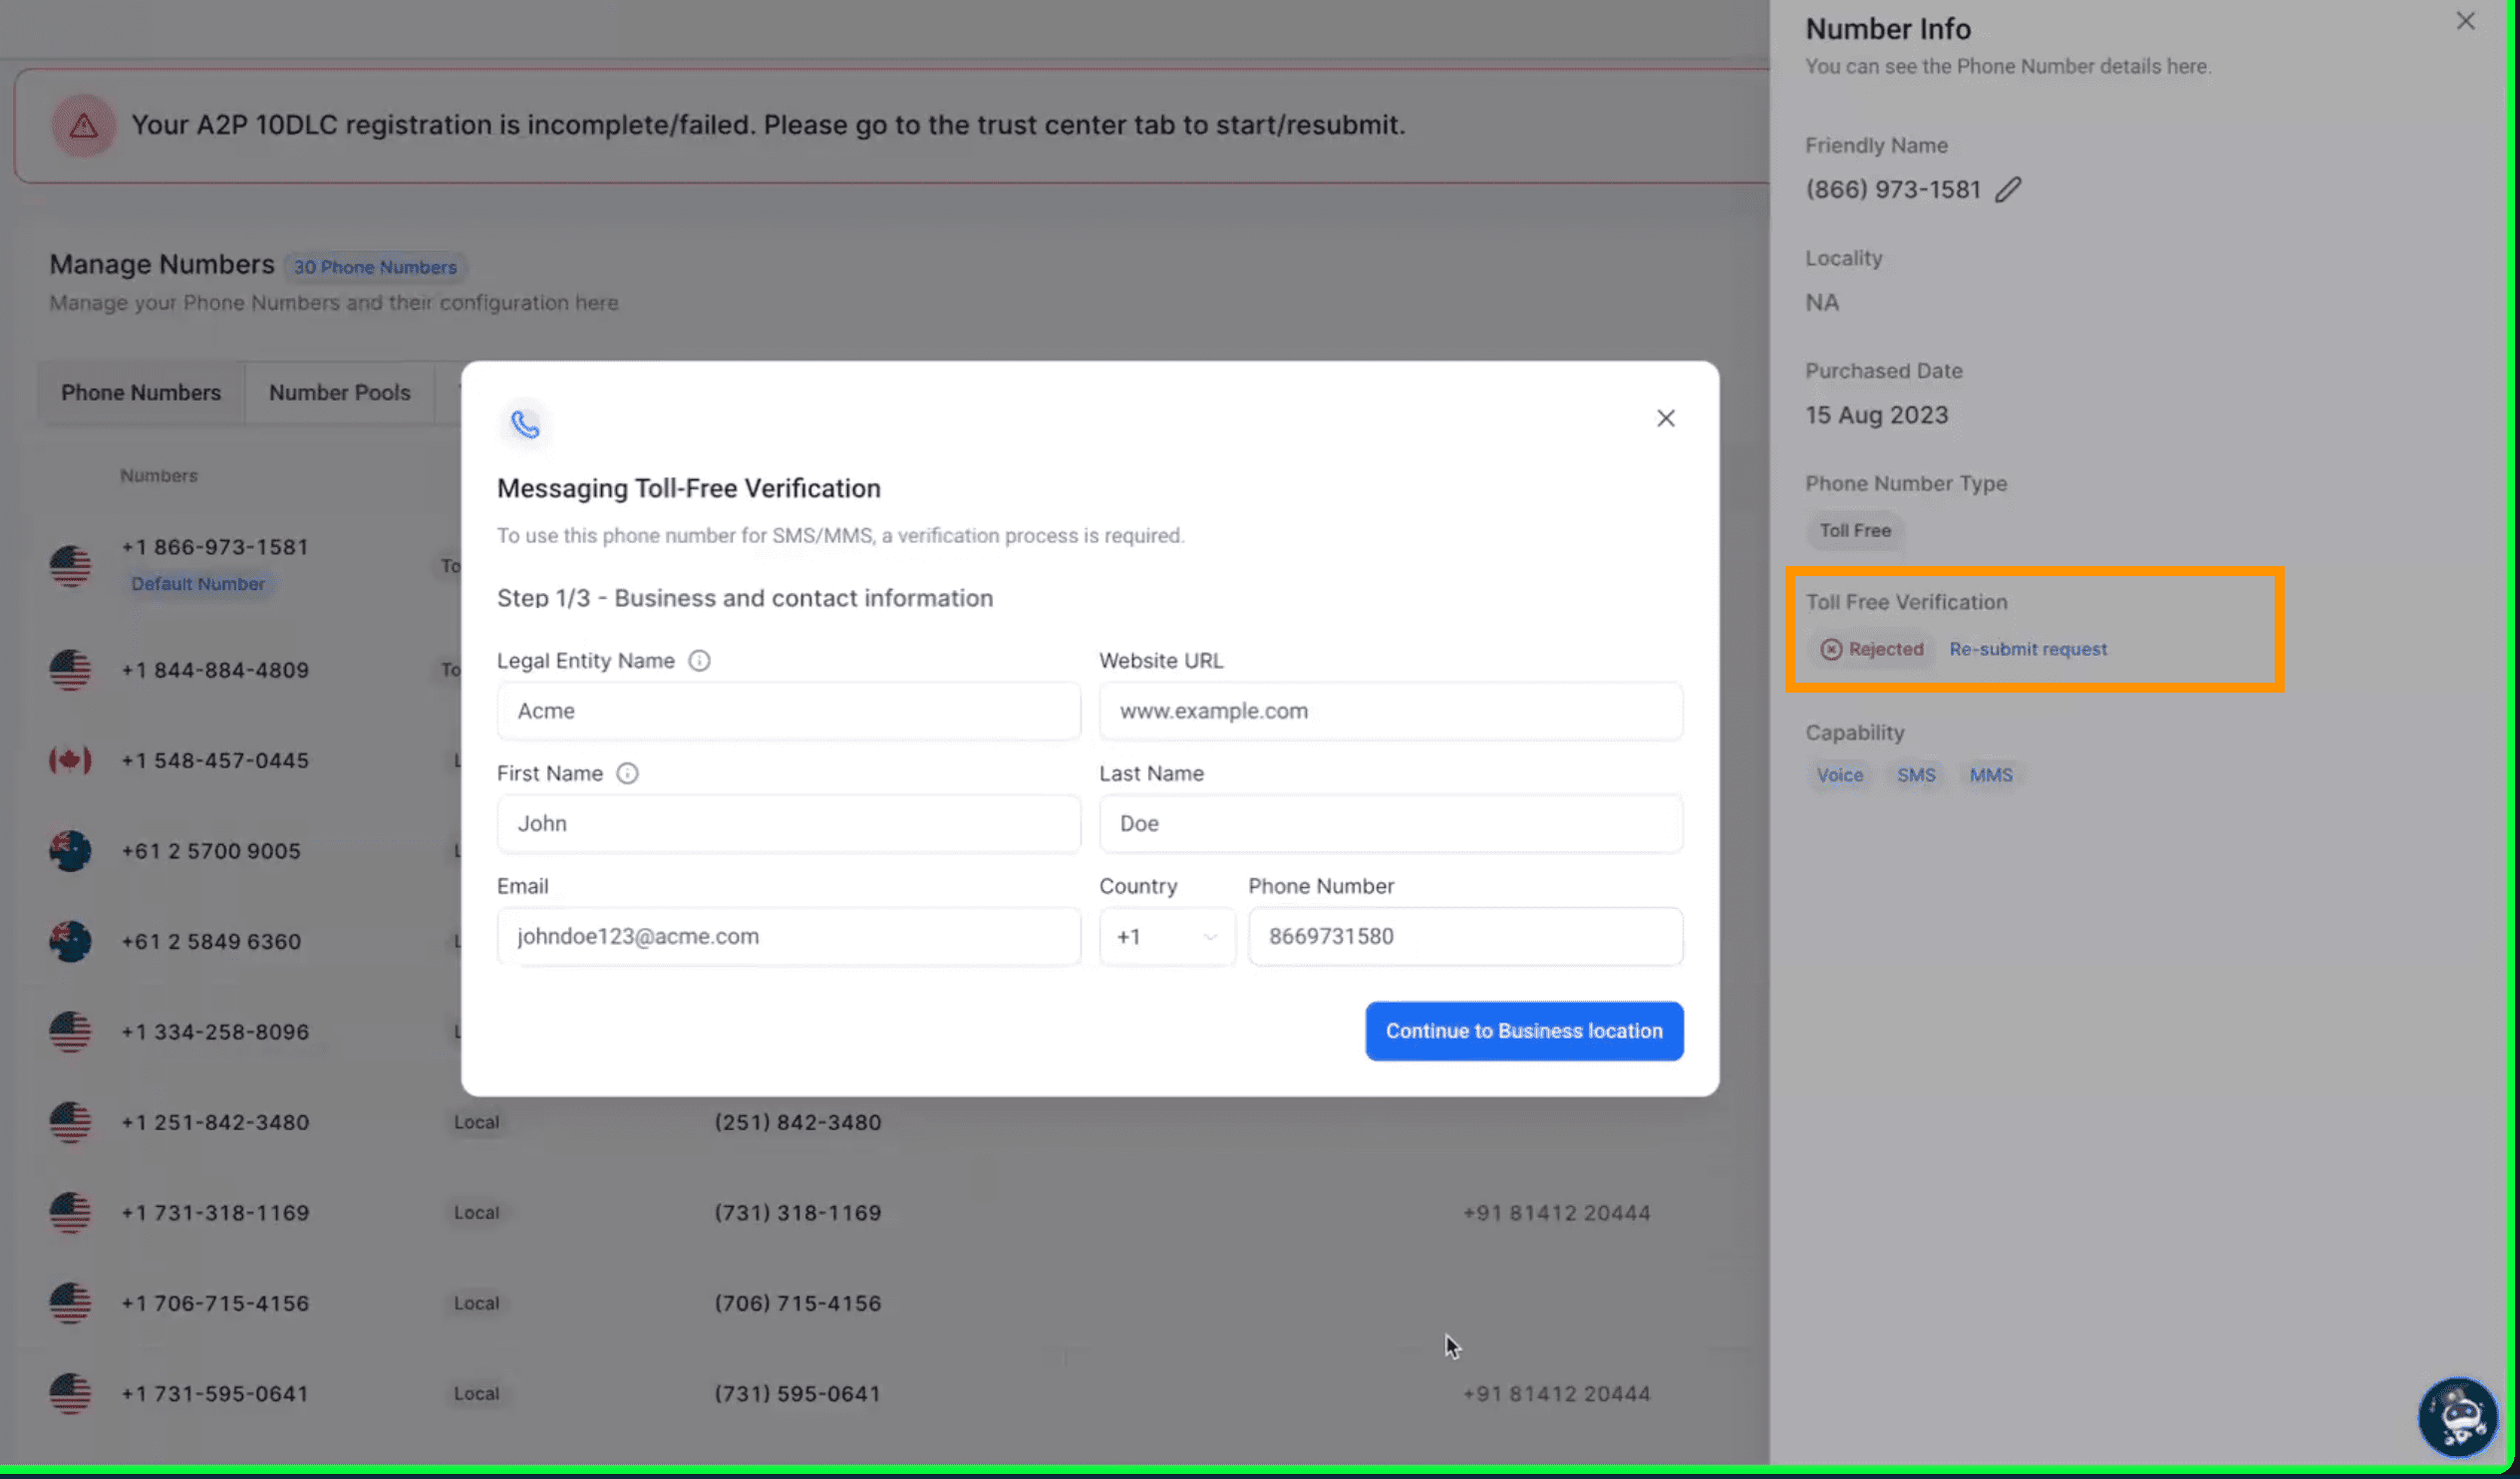Click +91 81412 20444 in 731-318-1169 row
Image resolution: width=2520 pixels, height=1479 pixels.
1556,1214
